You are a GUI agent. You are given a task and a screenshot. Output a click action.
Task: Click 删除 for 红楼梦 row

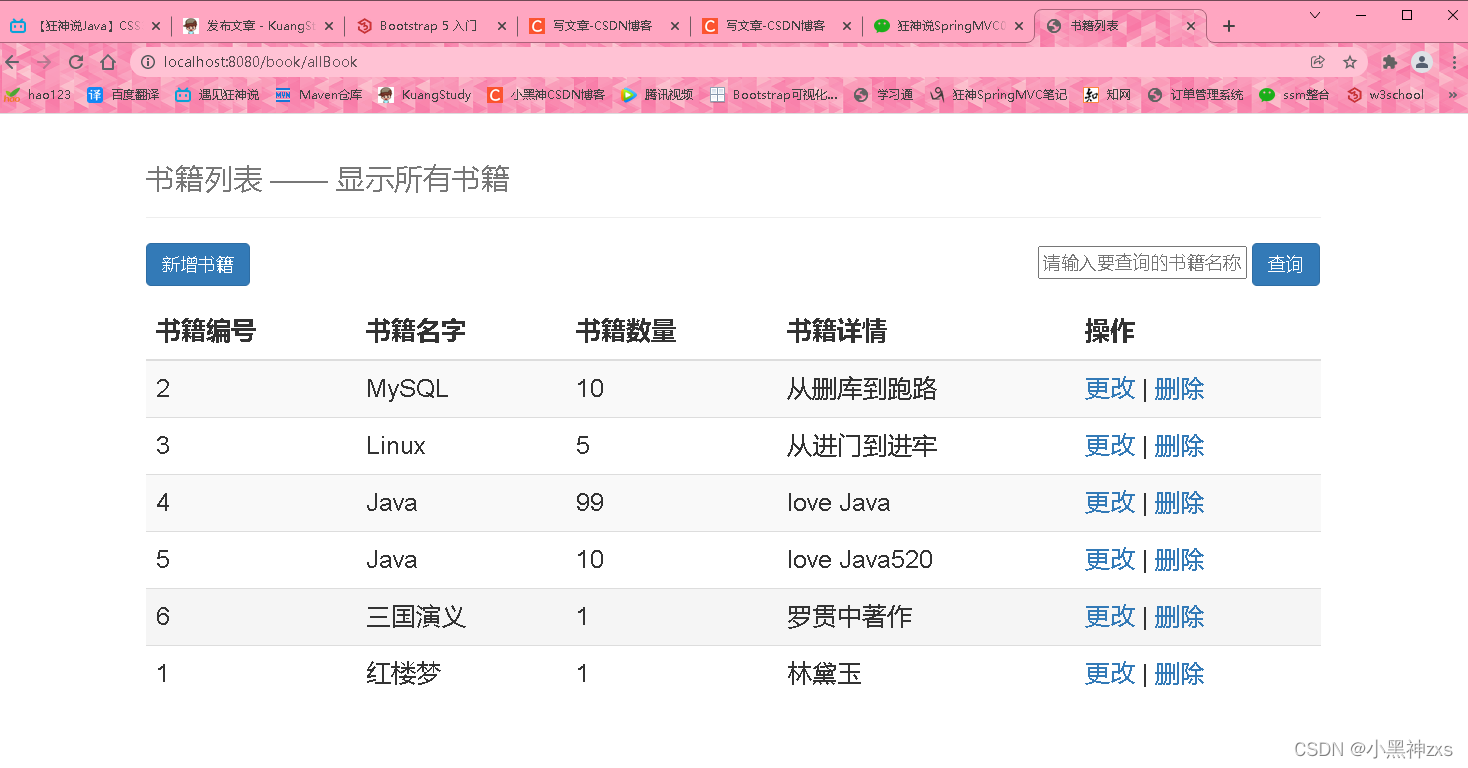coord(1179,674)
